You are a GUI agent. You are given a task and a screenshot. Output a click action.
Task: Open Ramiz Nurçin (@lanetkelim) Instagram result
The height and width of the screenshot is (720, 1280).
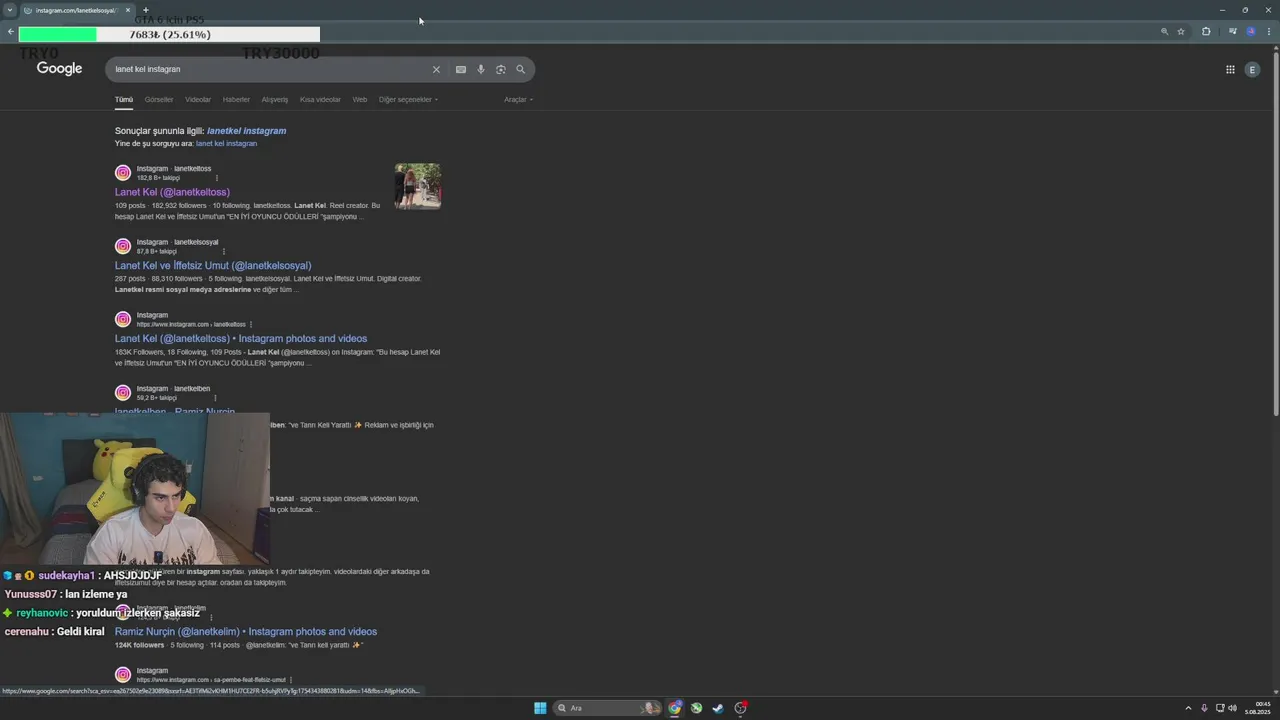coord(246,632)
